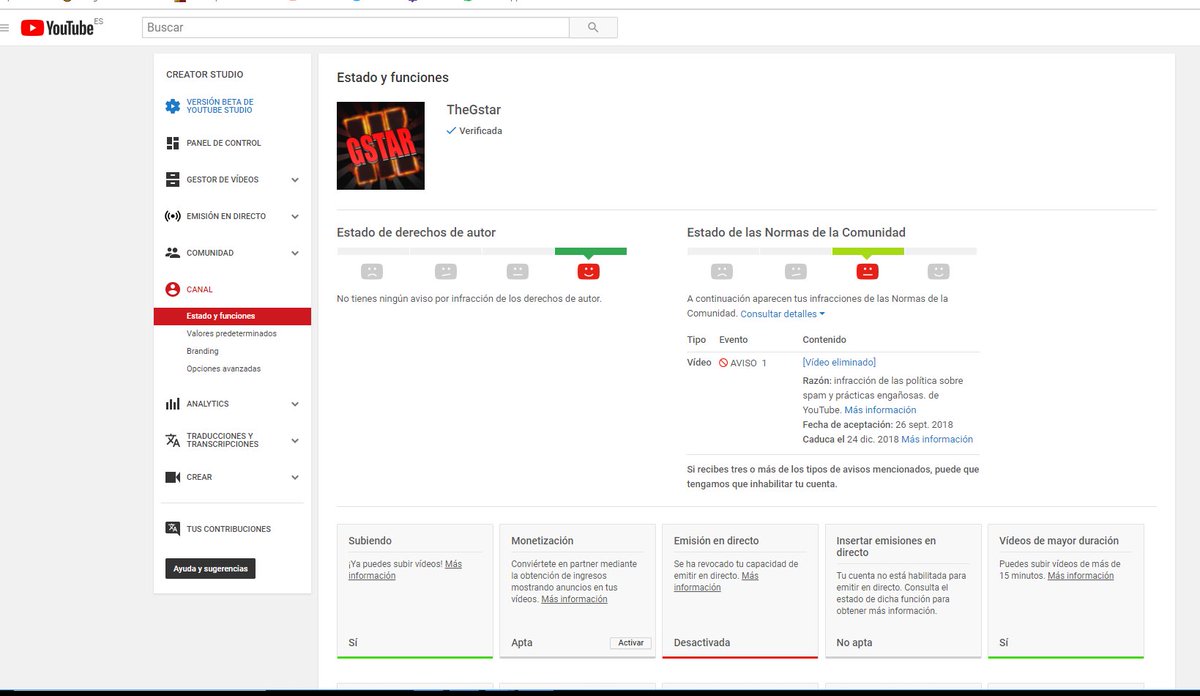Focus the Buscar search field
The width and height of the screenshot is (1200, 696).
(x=355, y=28)
